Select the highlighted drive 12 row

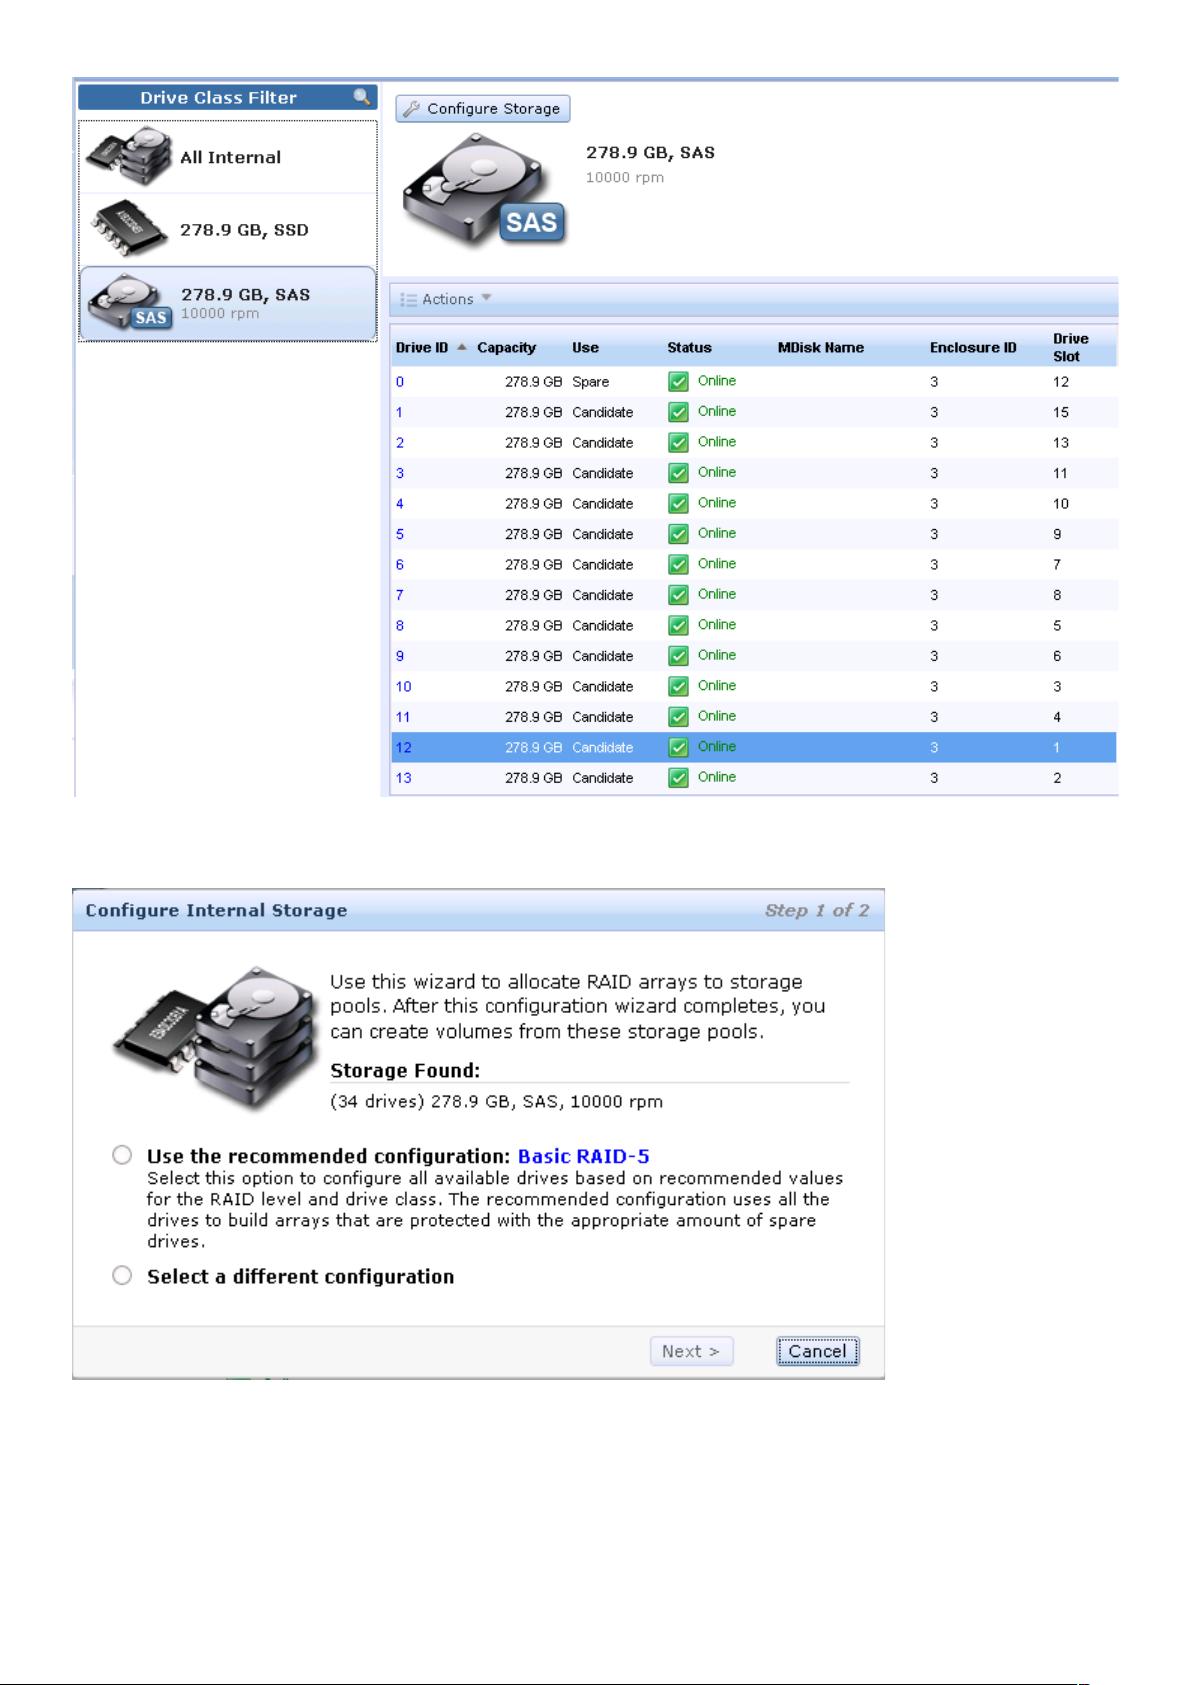(x=753, y=747)
